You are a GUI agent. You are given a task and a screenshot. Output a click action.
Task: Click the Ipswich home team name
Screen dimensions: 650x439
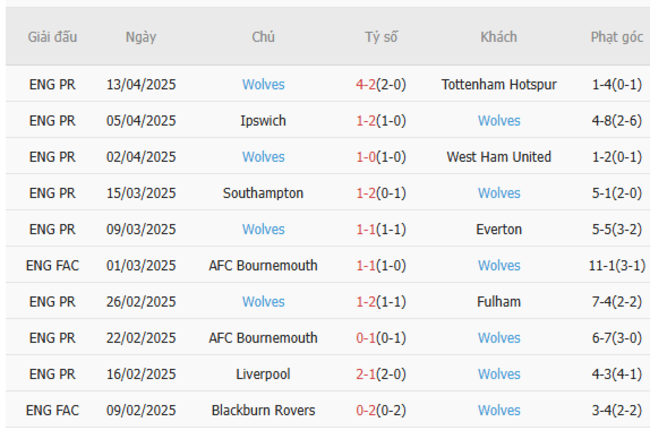[x=263, y=121]
